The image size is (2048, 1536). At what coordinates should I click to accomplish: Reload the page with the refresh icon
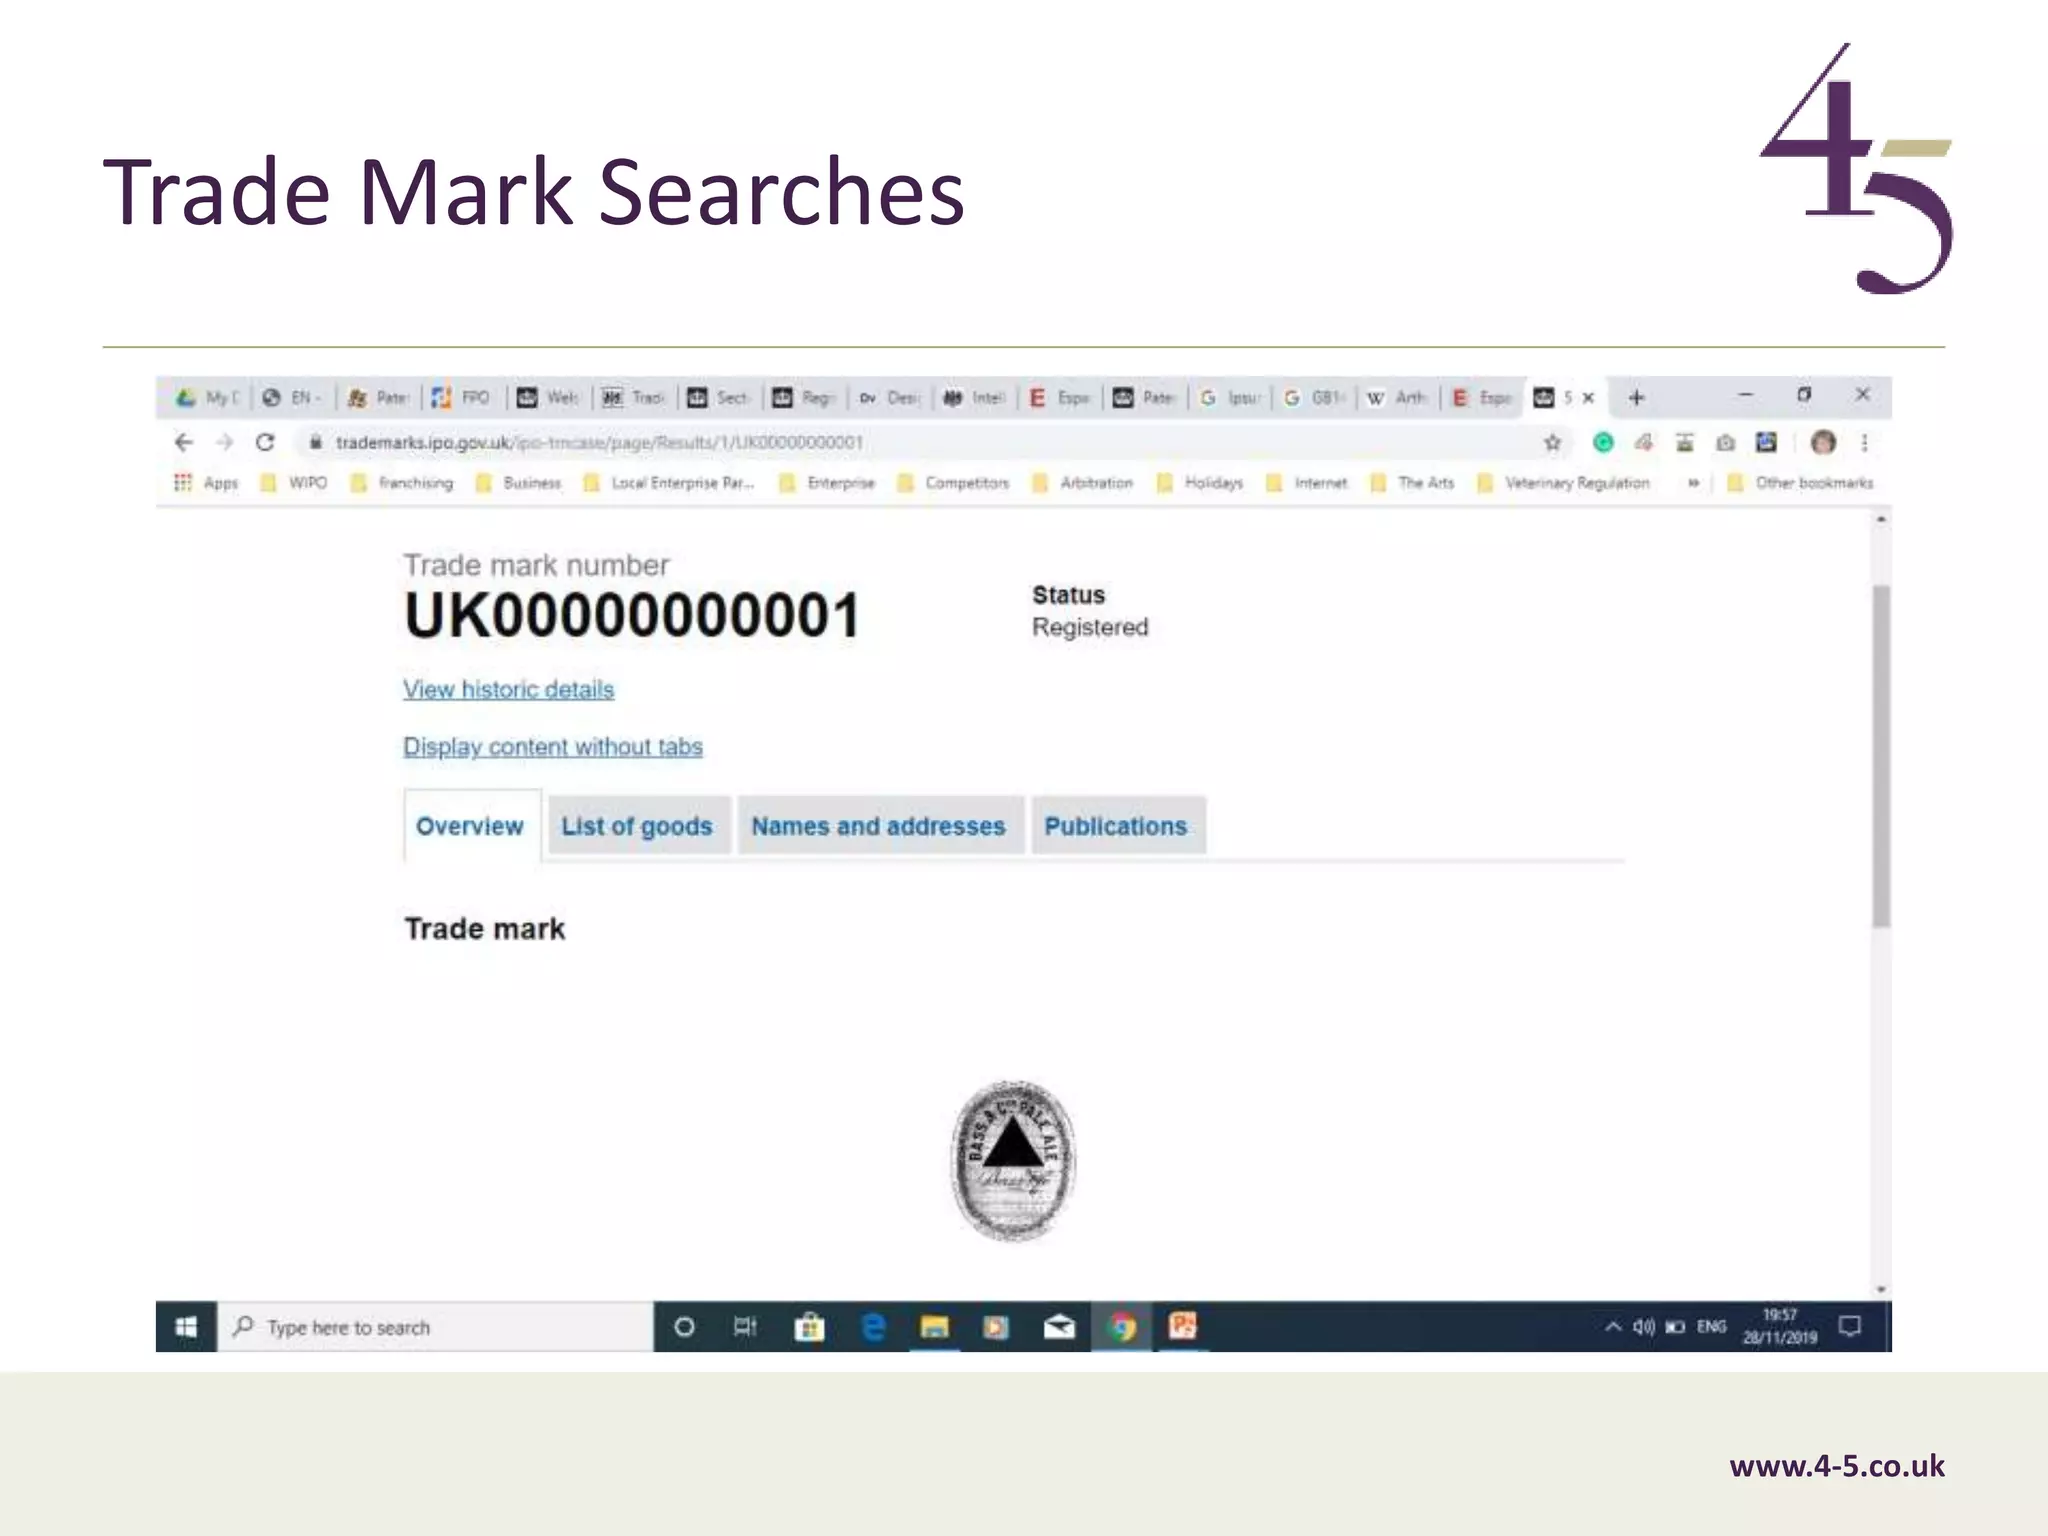(265, 442)
